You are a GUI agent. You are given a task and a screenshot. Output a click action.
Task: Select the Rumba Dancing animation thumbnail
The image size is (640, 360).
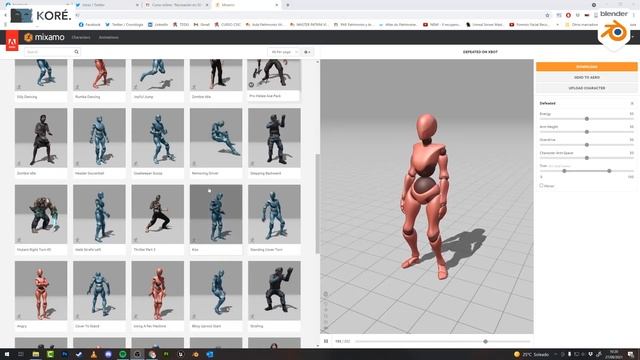tap(99, 75)
